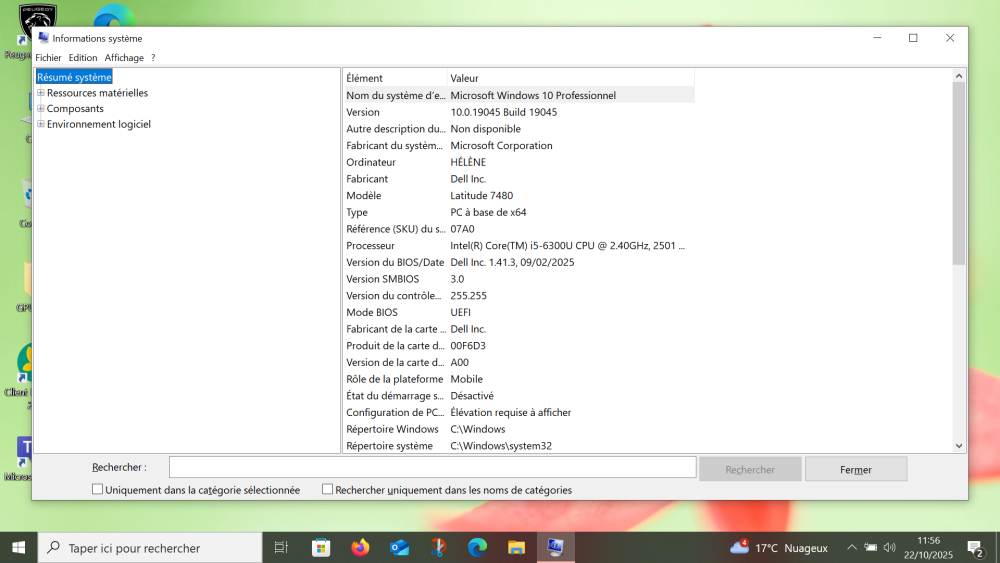Open the Affichage menu
The height and width of the screenshot is (563, 1000).
point(124,58)
